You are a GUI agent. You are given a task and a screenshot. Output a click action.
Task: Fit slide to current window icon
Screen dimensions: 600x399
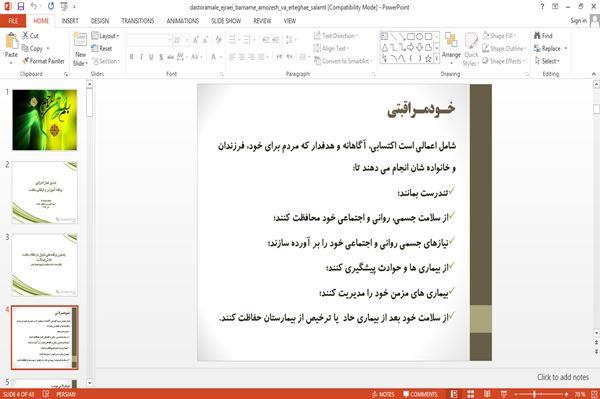point(594,394)
